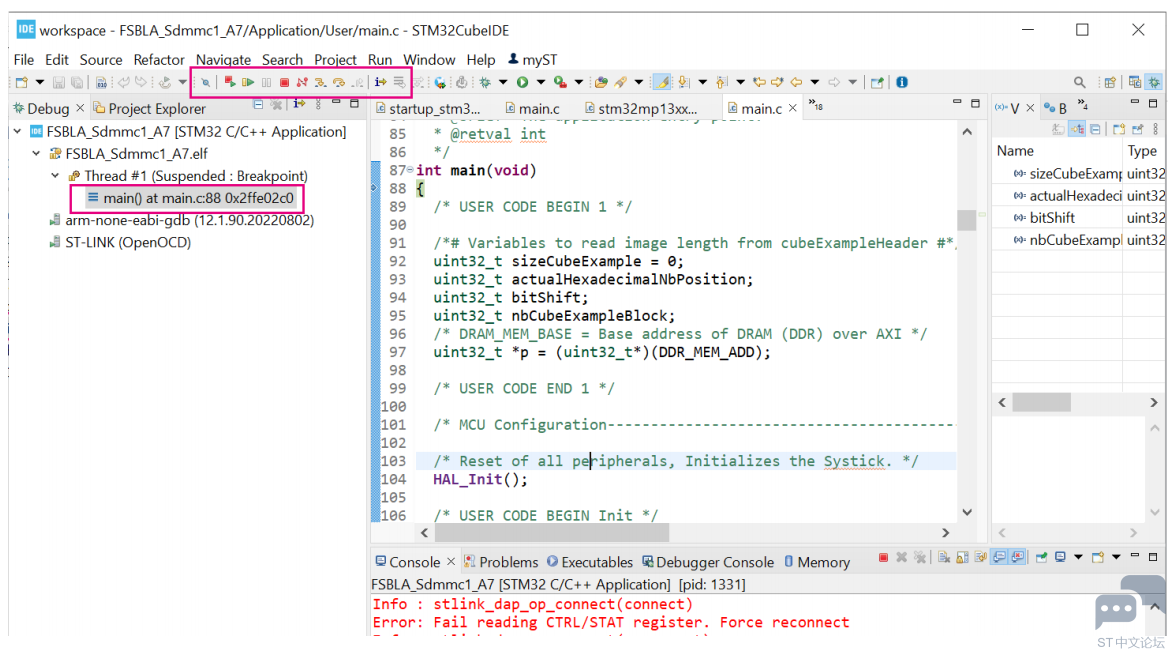
Task: Switch to Project Explorer tab
Action: tap(149, 109)
